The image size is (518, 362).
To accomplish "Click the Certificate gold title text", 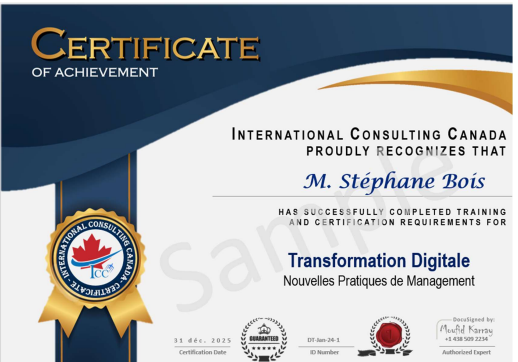I will tap(146, 45).
